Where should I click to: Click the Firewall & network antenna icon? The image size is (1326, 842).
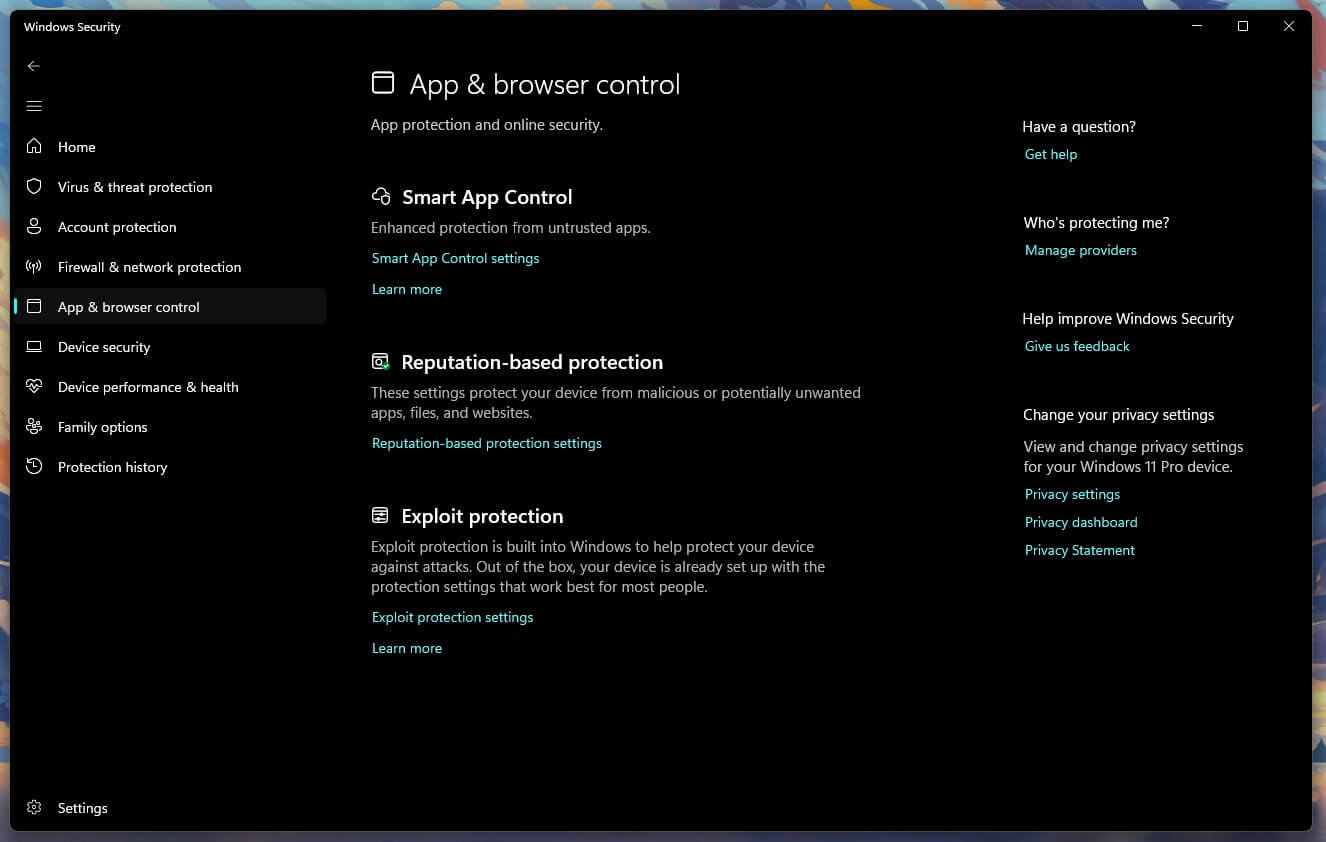[34, 266]
